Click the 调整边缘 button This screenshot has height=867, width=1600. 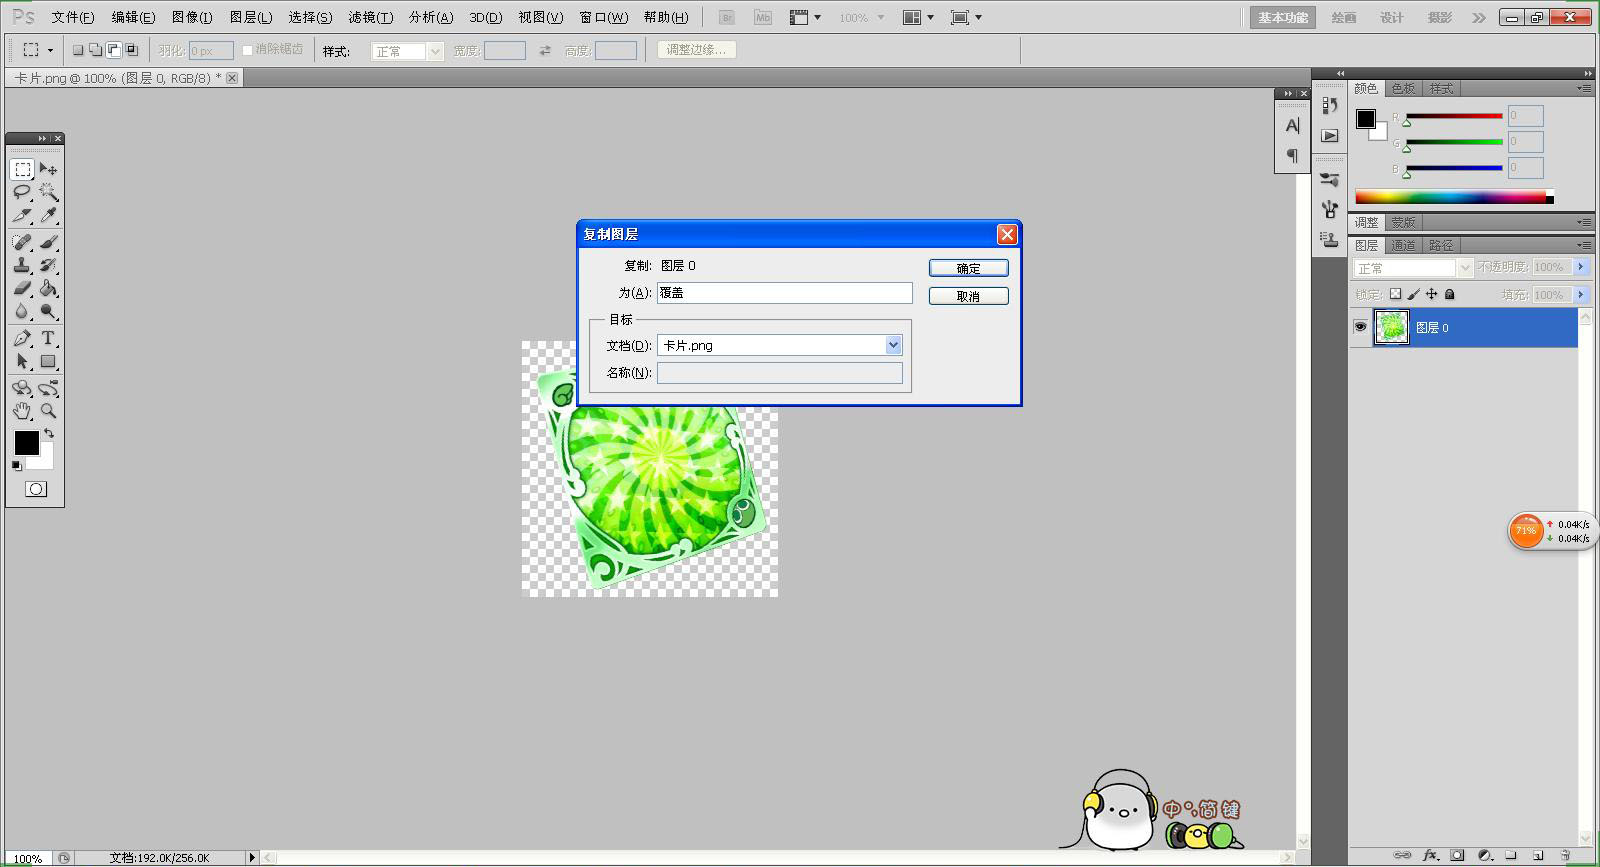click(x=697, y=49)
